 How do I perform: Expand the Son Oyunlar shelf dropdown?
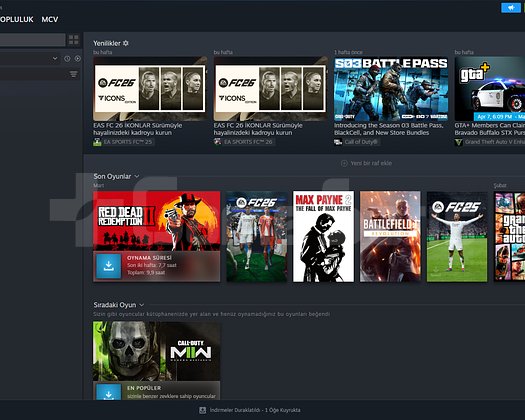pos(137,176)
